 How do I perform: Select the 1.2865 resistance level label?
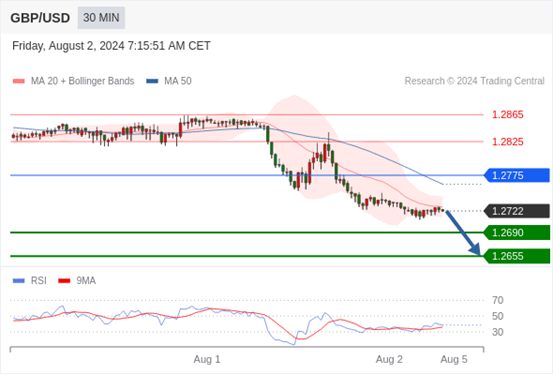[x=508, y=115]
